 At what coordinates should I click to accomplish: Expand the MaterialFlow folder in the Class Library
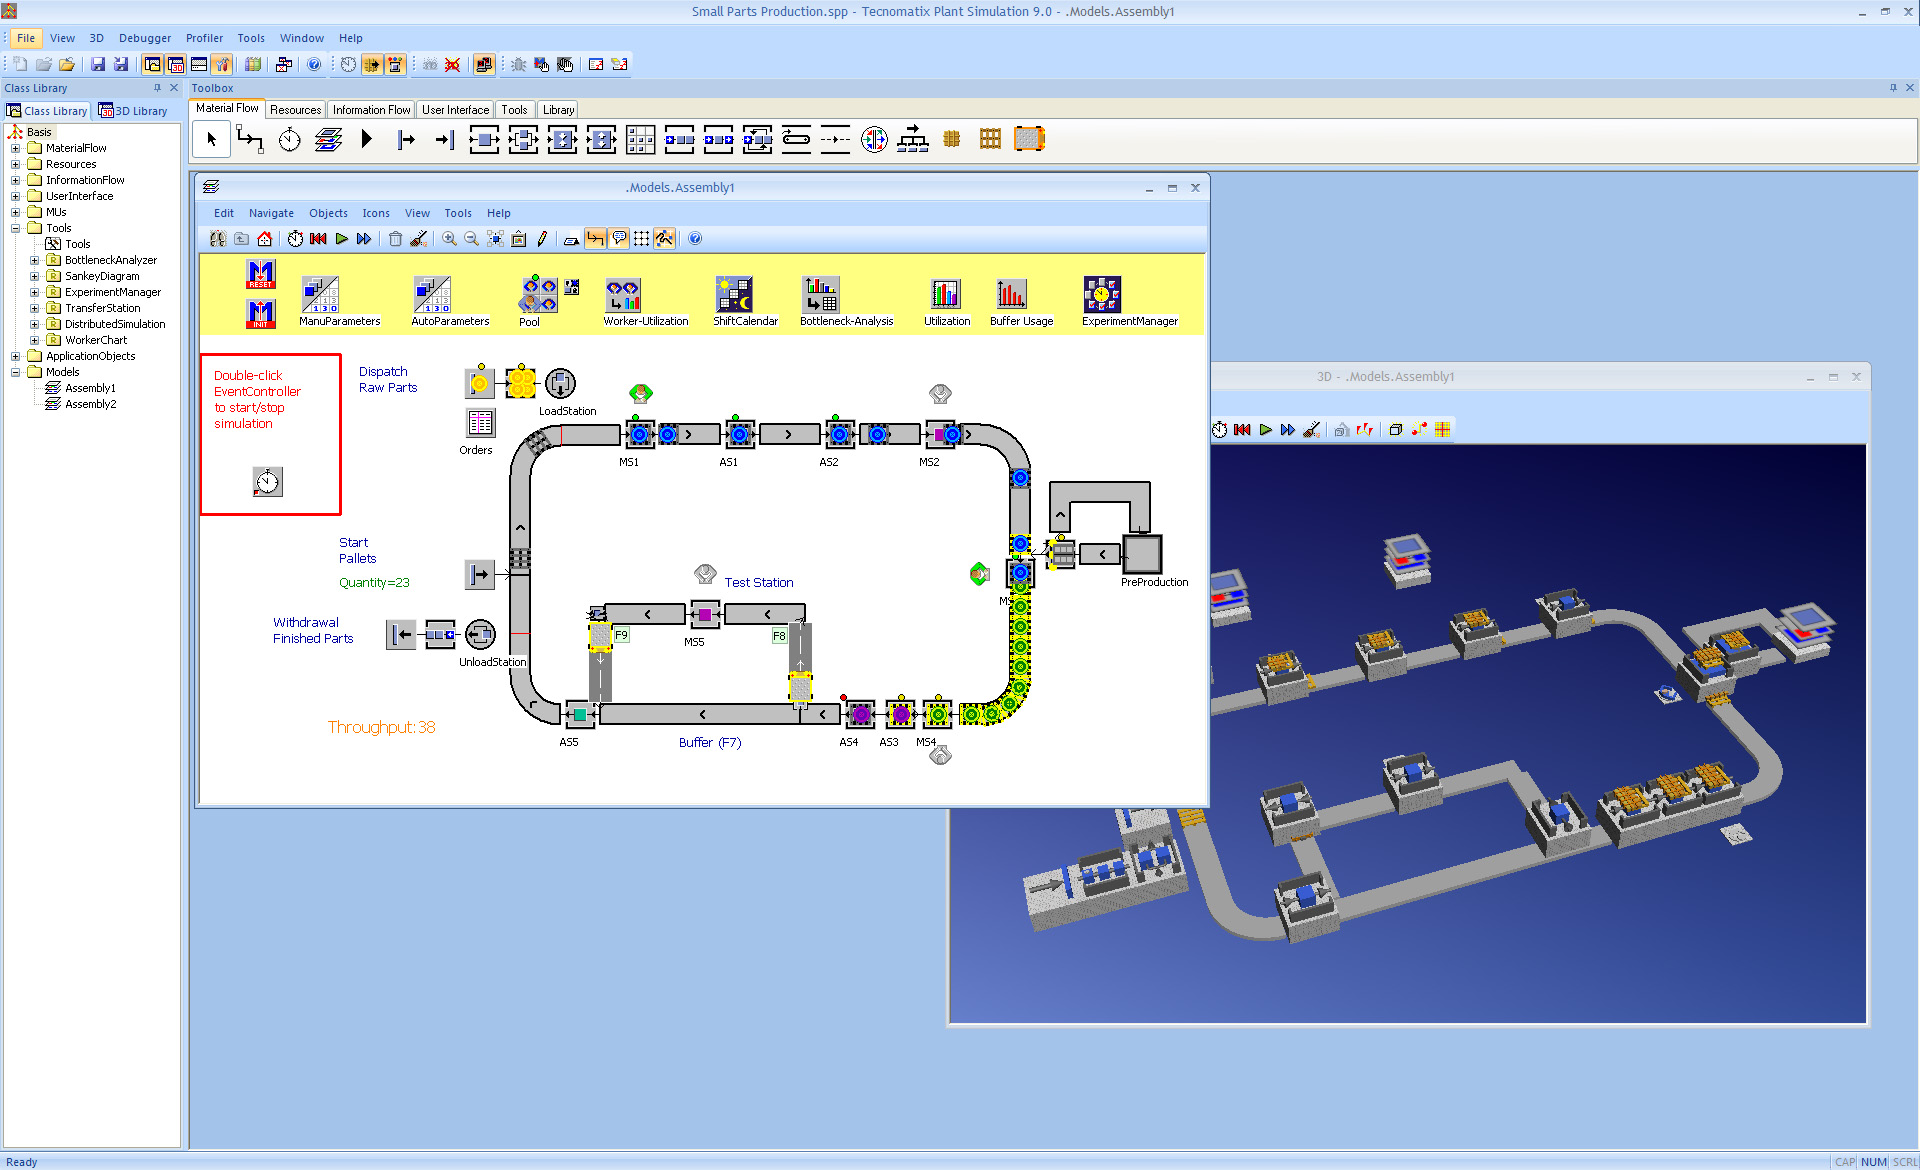15,148
